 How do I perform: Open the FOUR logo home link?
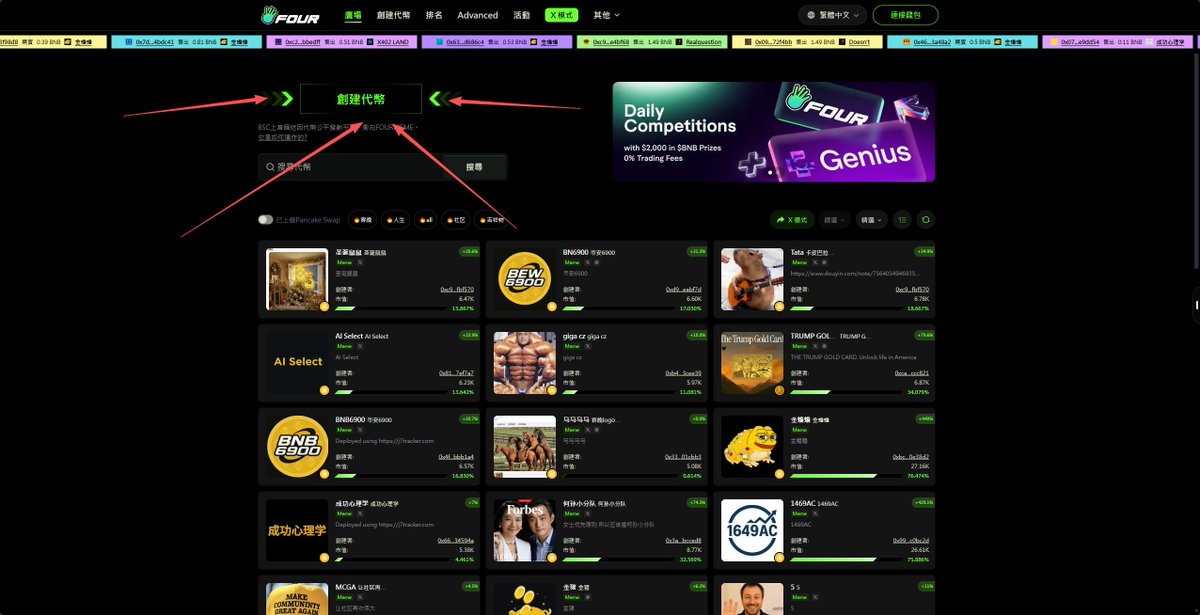(x=289, y=15)
